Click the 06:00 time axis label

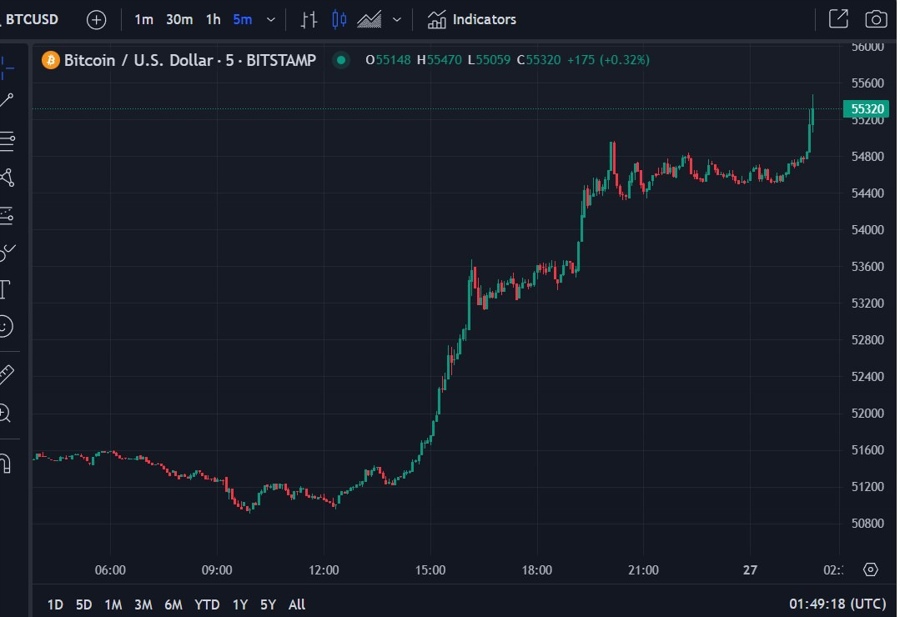(110, 570)
